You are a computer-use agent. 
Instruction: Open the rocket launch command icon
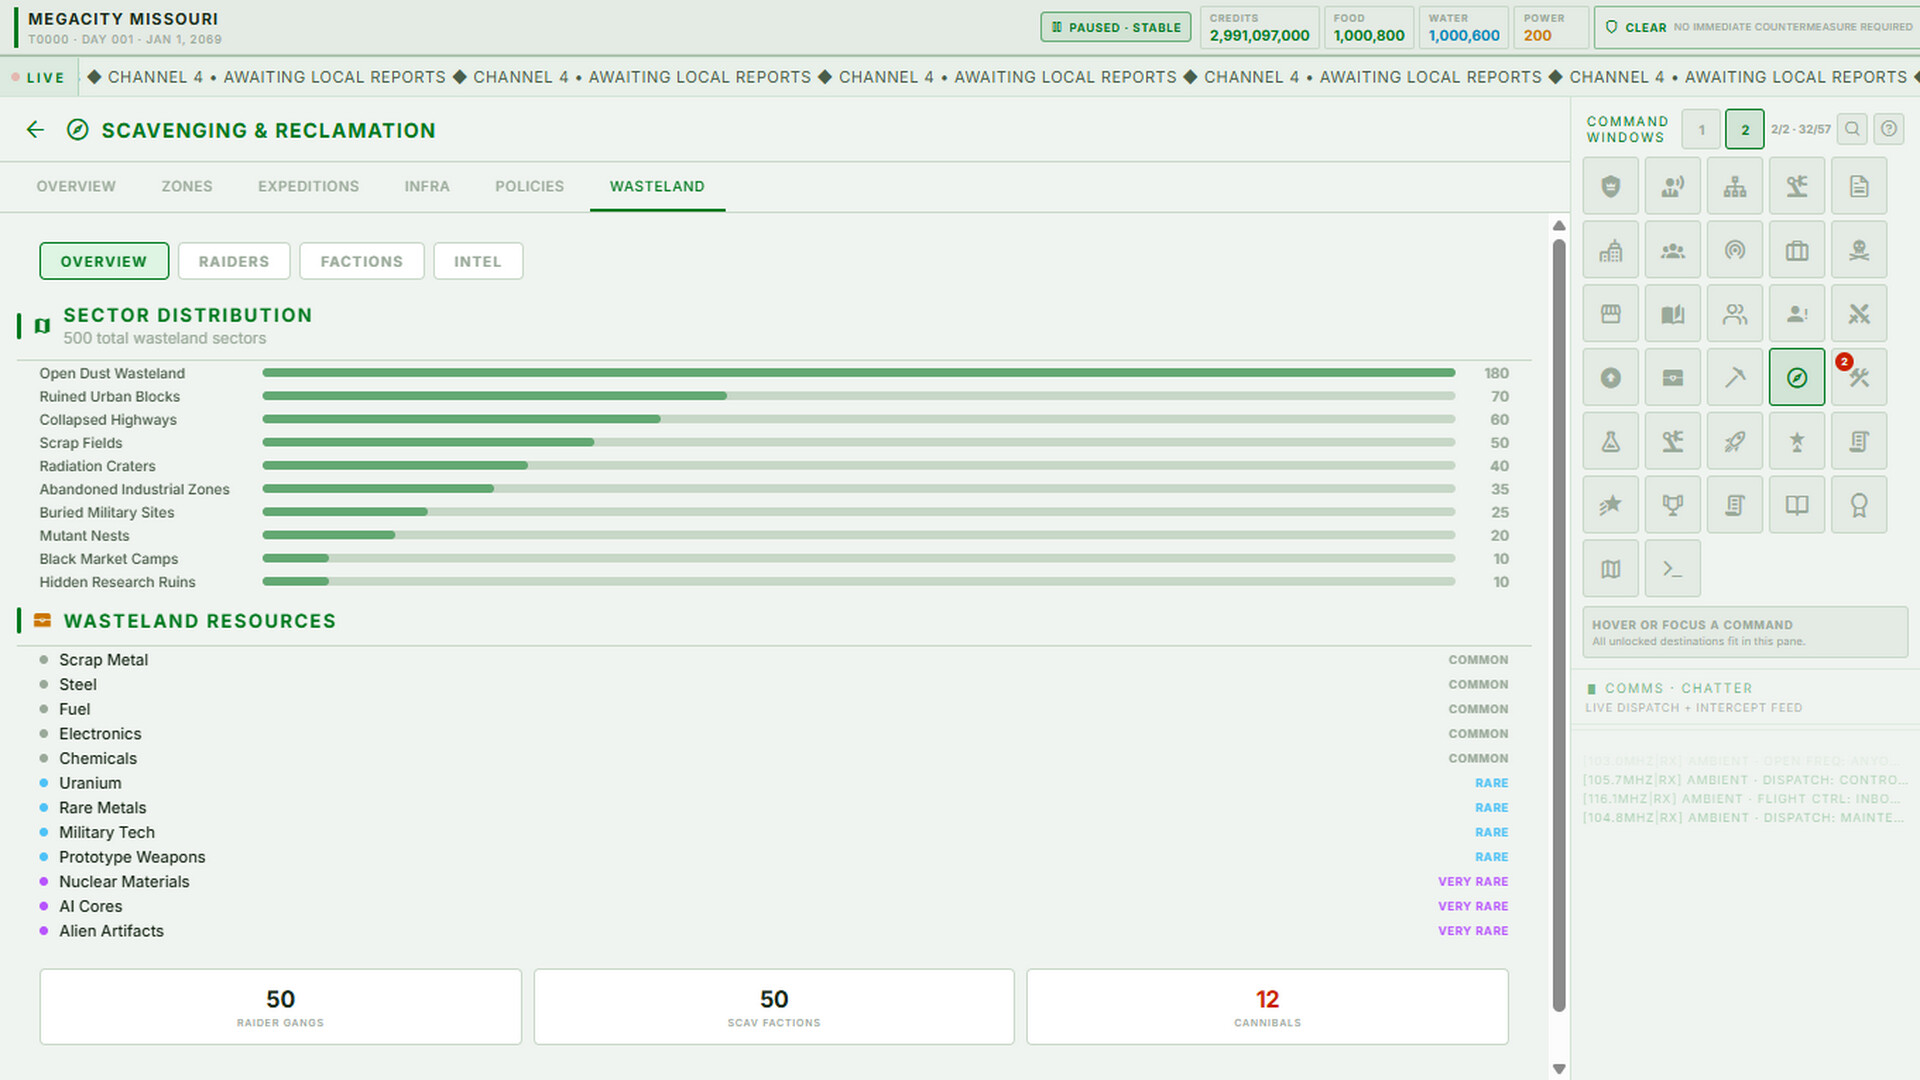click(x=1734, y=441)
